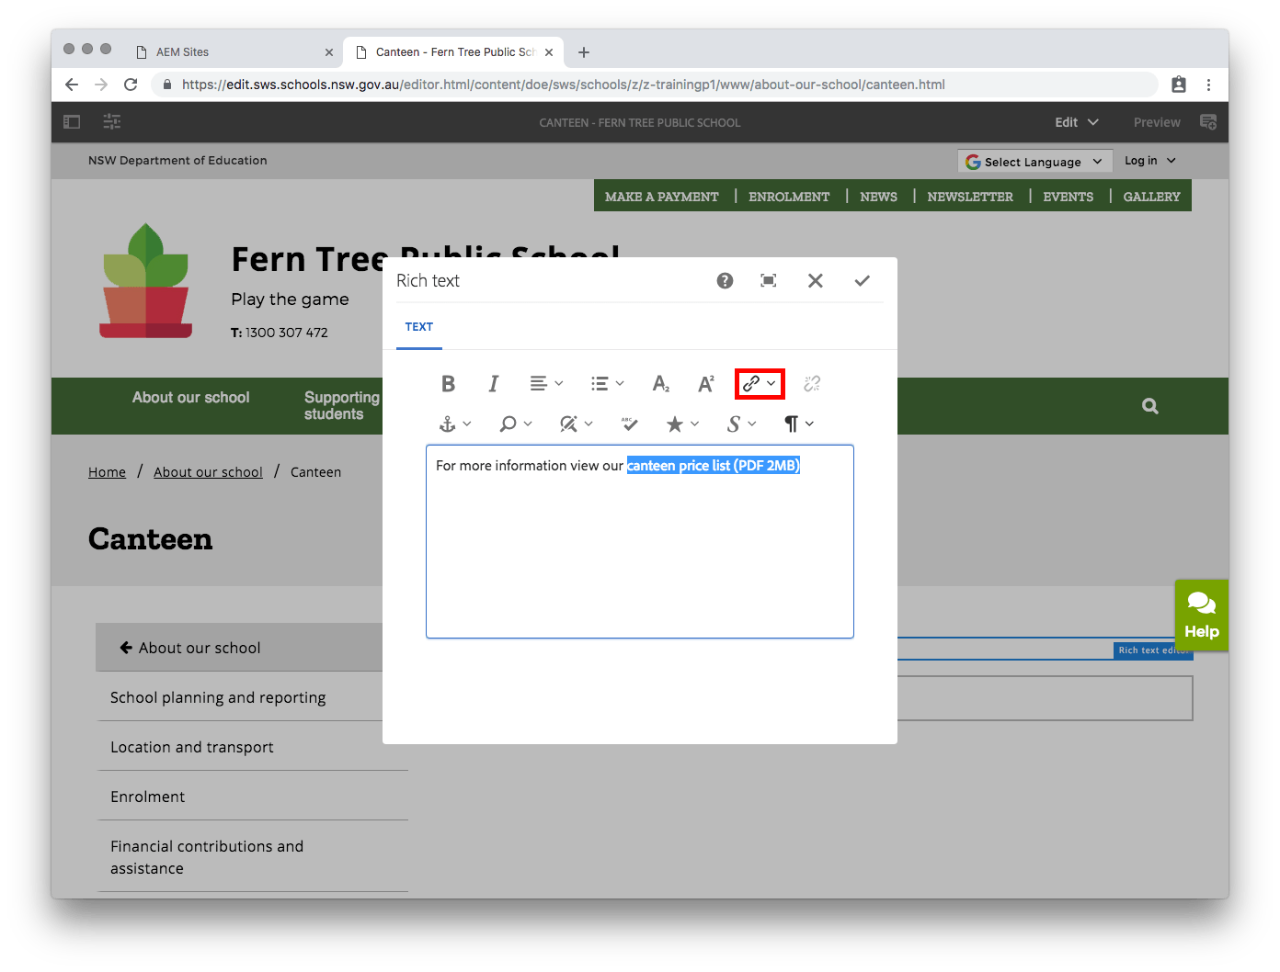Open the hyperlink dropdown in toolbar
Viewport: 1280px width, 972px height.
759,384
